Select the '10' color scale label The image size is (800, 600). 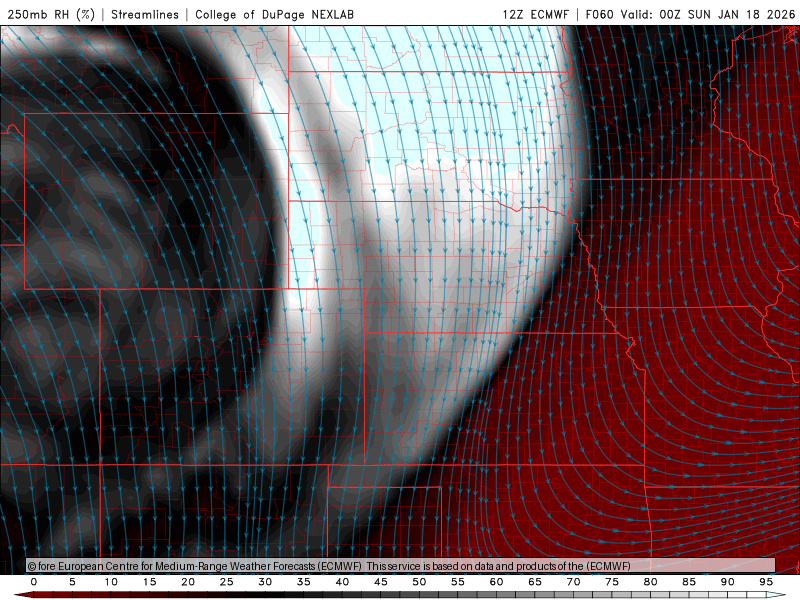111,582
